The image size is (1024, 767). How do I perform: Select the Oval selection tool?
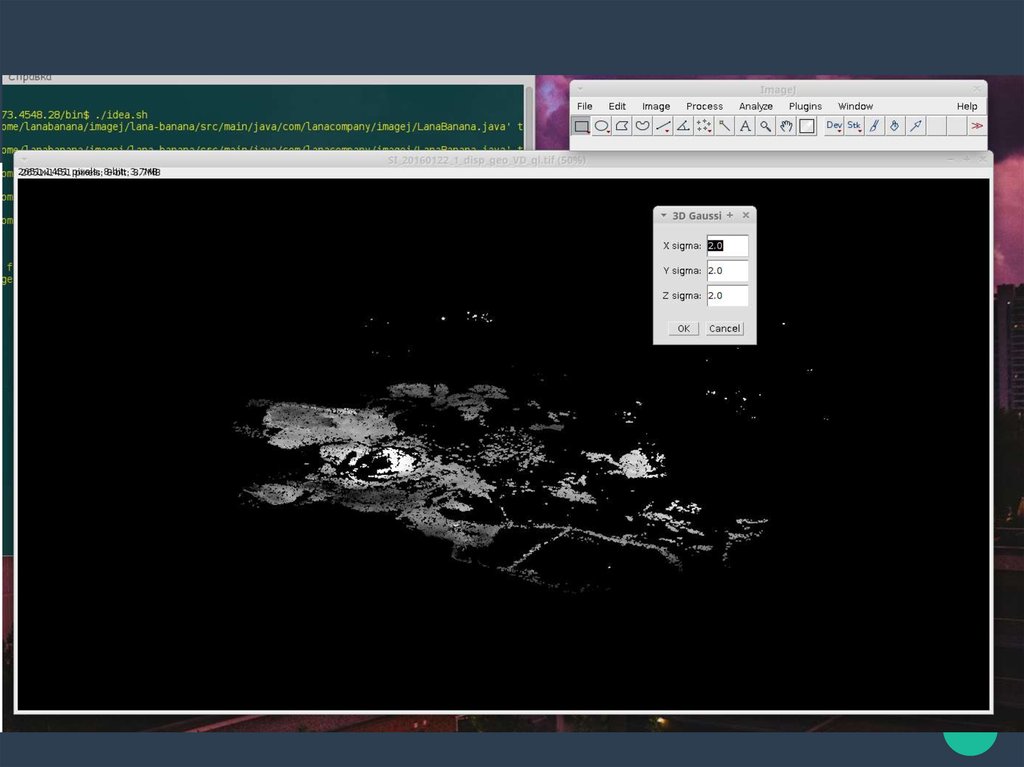click(x=602, y=126)
